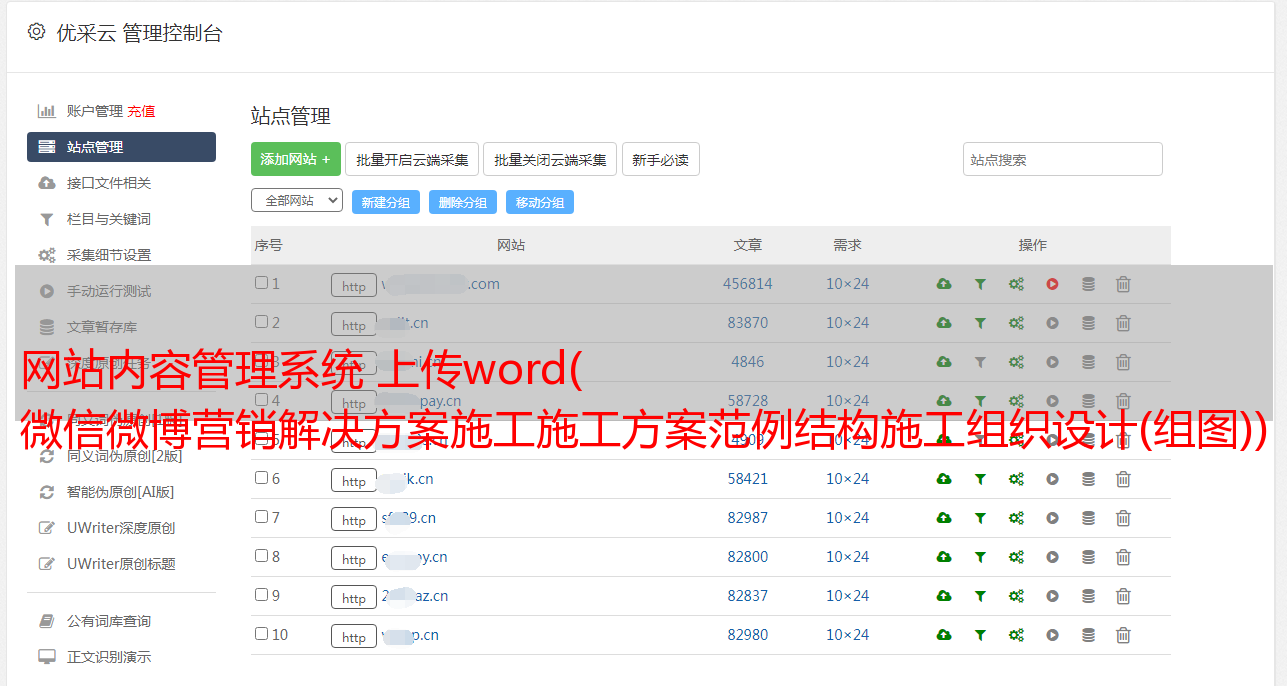1287x686 pixels.
Task: Click the red 充值 link
Action: click(x=141, y=111)
